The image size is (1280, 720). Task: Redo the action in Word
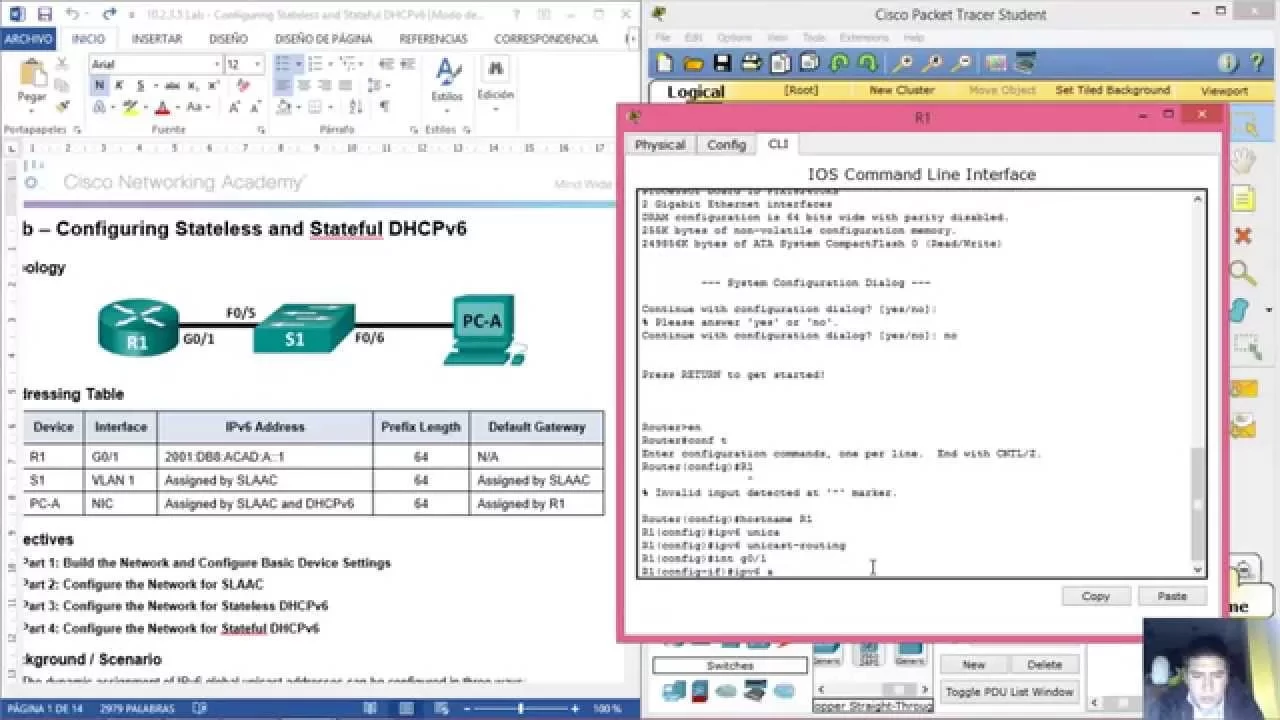(109, 14)
